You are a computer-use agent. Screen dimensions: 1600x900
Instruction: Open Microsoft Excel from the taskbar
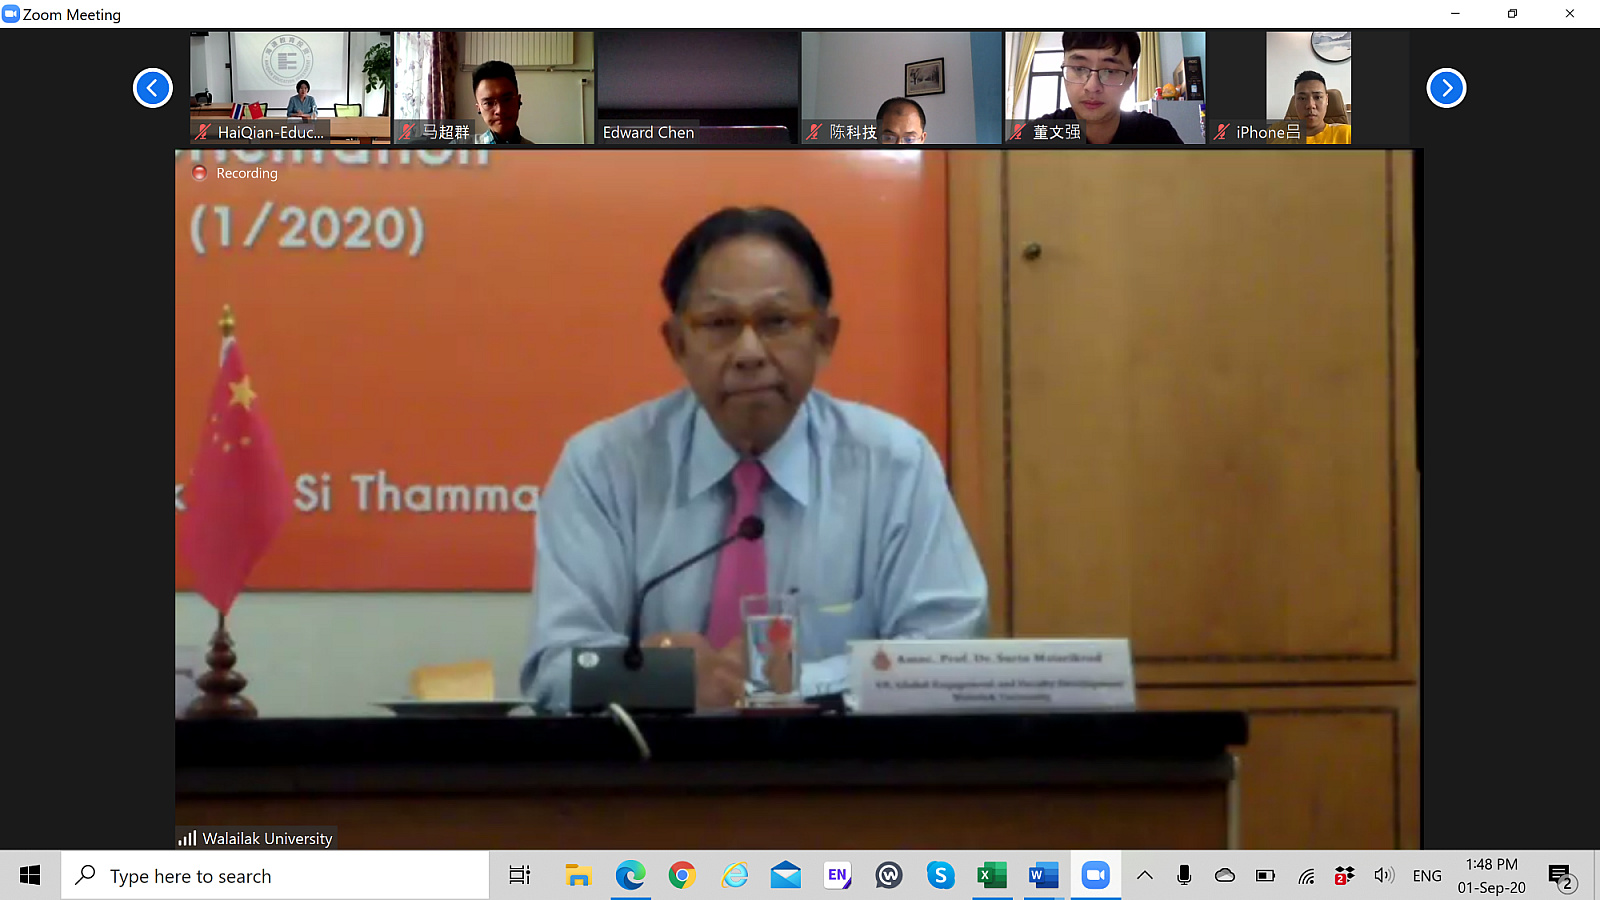click(991, 876)
